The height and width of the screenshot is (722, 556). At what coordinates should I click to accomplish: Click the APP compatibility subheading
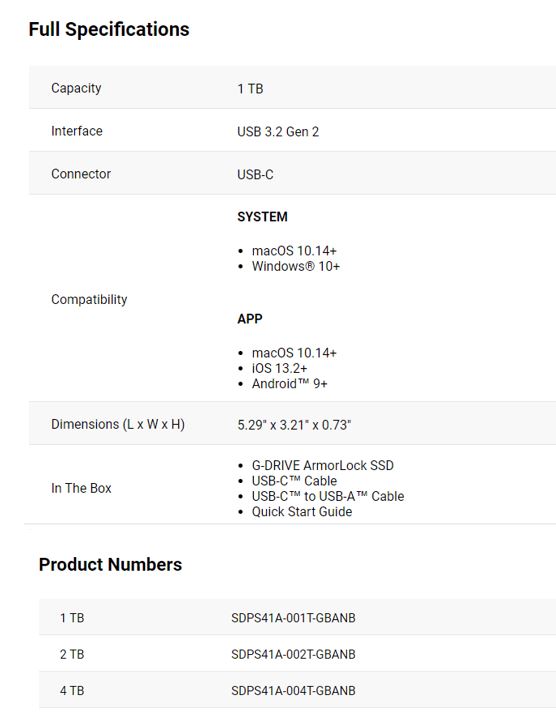coord(250,319)
